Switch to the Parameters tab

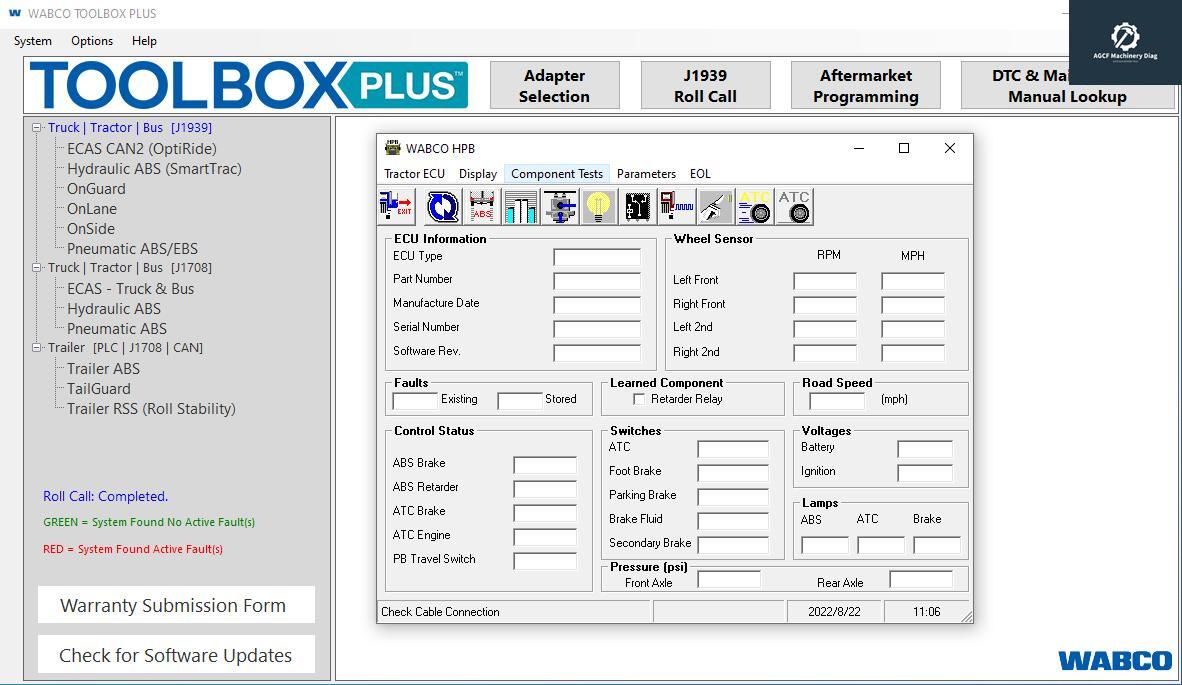click(646, 173)
